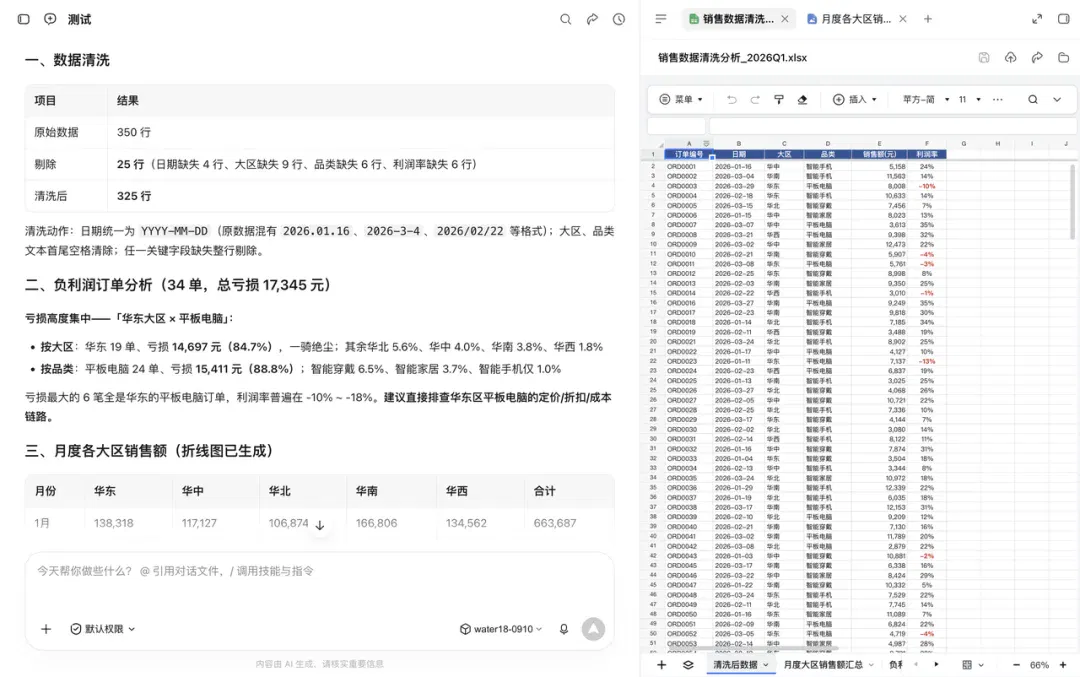Open the 默认权限 permissions dropdown
Viewport: 1080px width, 677px height.
pos(103,629)
